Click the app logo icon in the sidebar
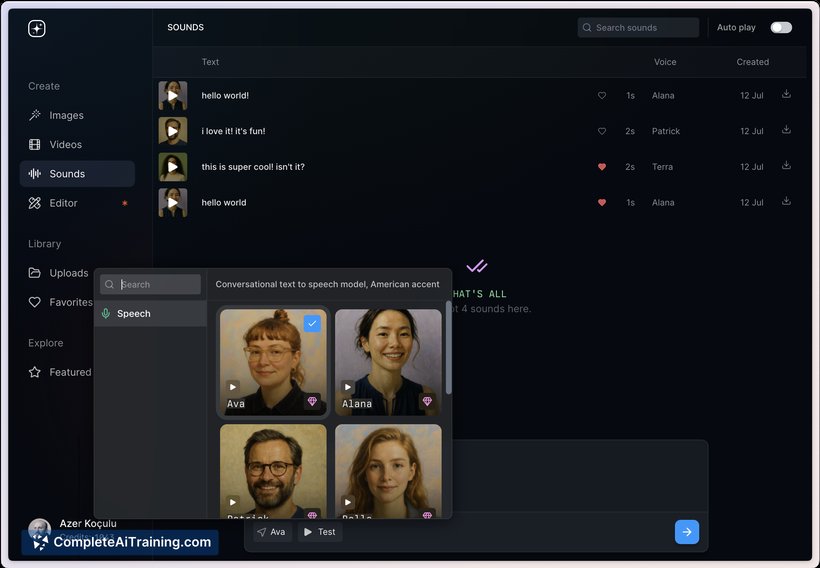This screenshot has width=820, height=568. [x=37, y=28]
